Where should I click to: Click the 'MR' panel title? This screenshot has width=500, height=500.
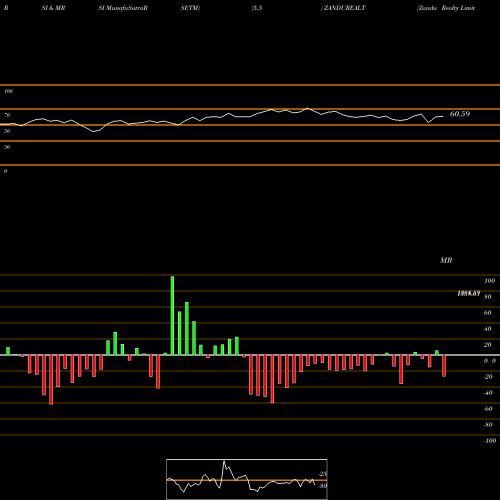(446, 260)
